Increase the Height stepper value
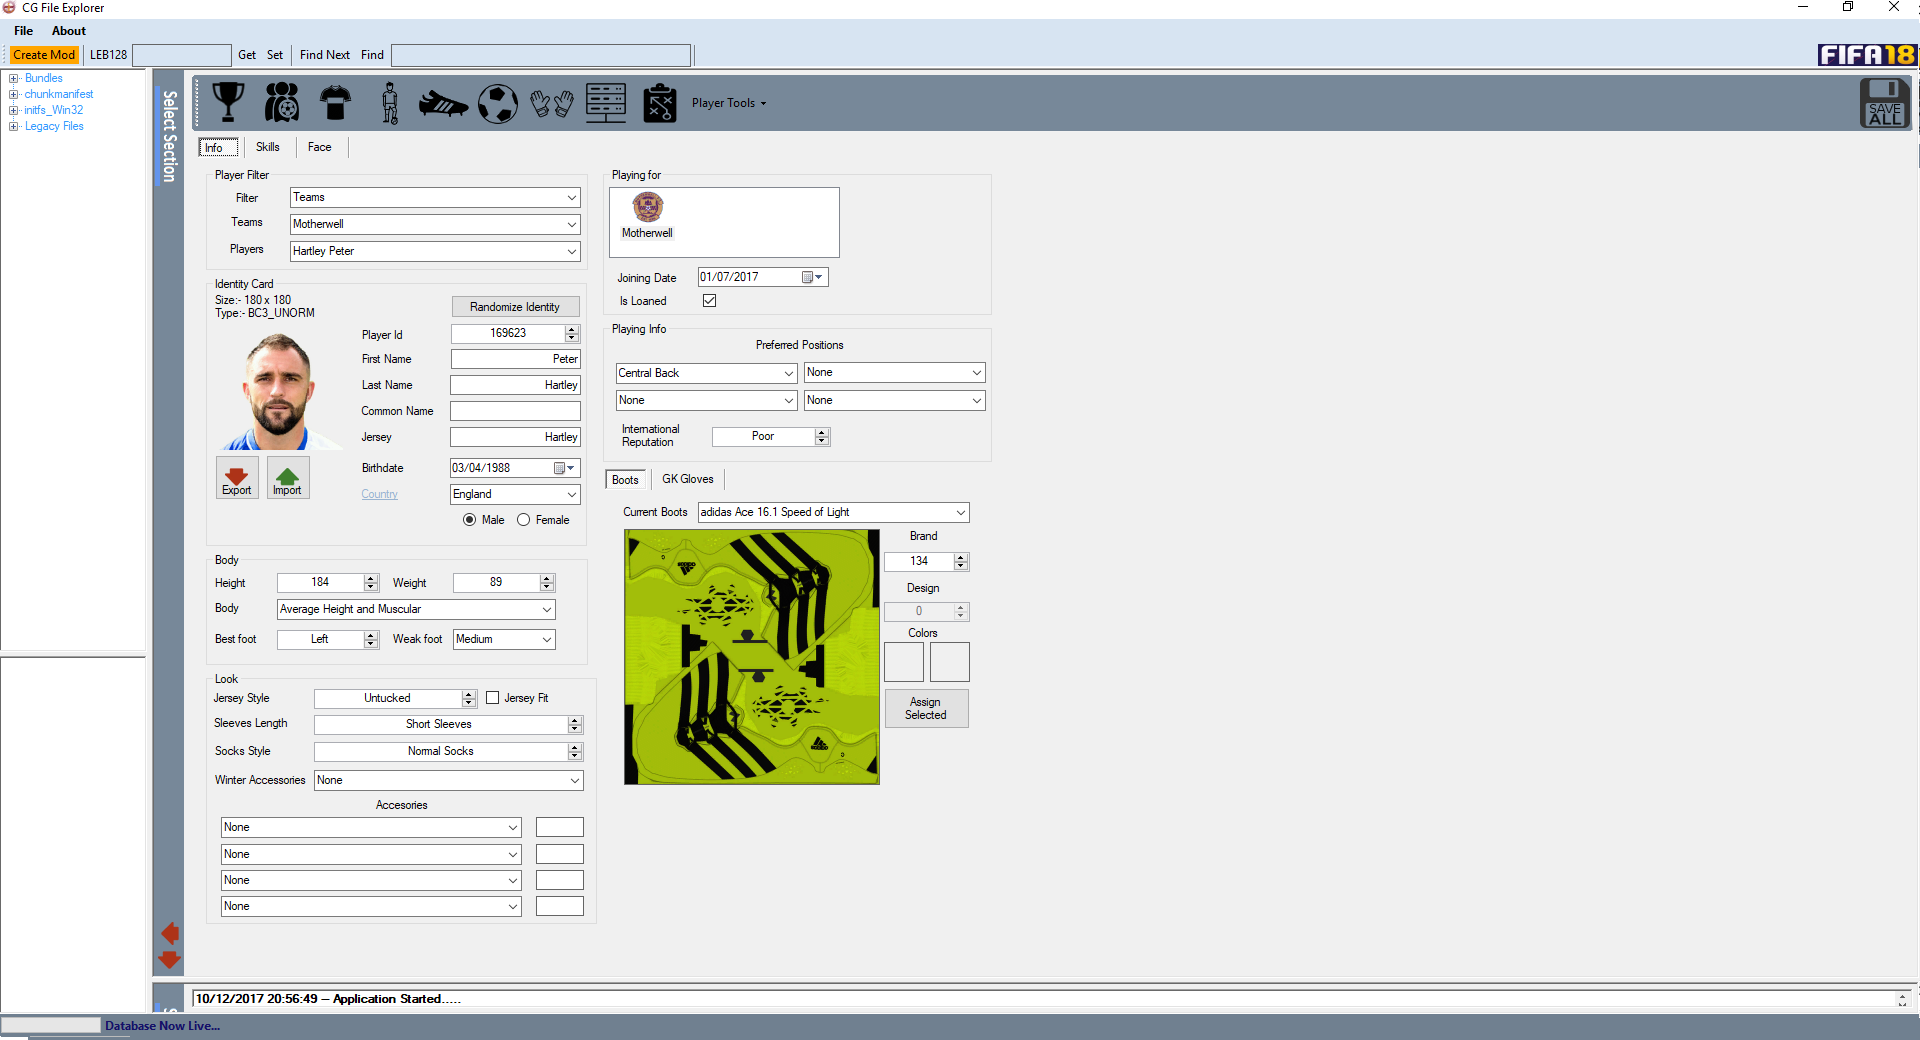This screenshot has height=1040, width=1920. coord(371,578)
